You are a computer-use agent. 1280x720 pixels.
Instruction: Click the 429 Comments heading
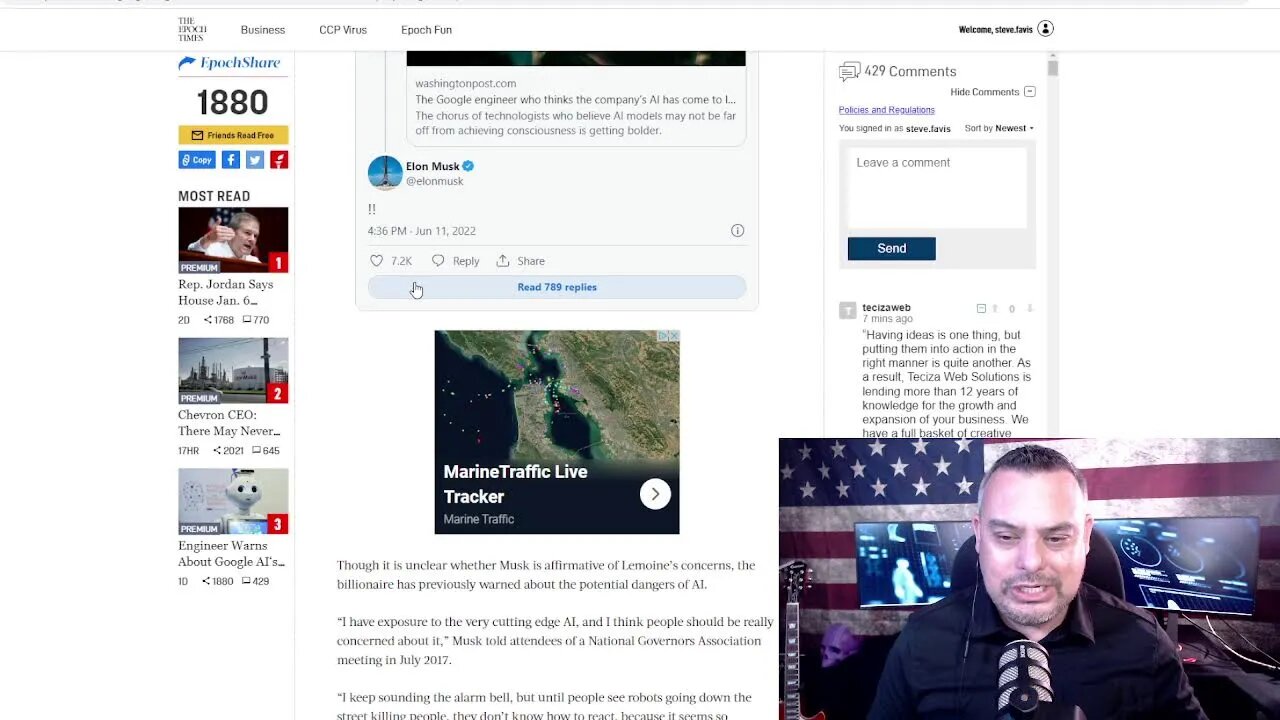coord(910,72)
